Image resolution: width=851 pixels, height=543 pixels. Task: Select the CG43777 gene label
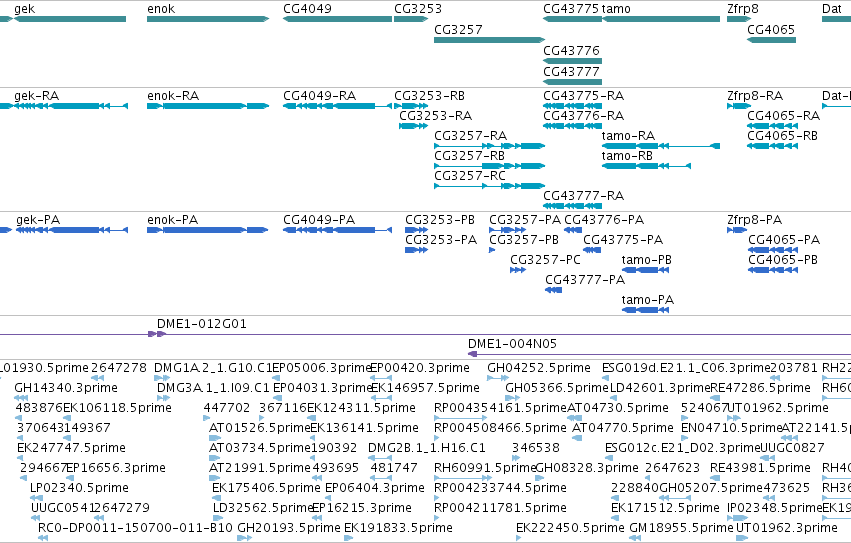click(571, 72)
